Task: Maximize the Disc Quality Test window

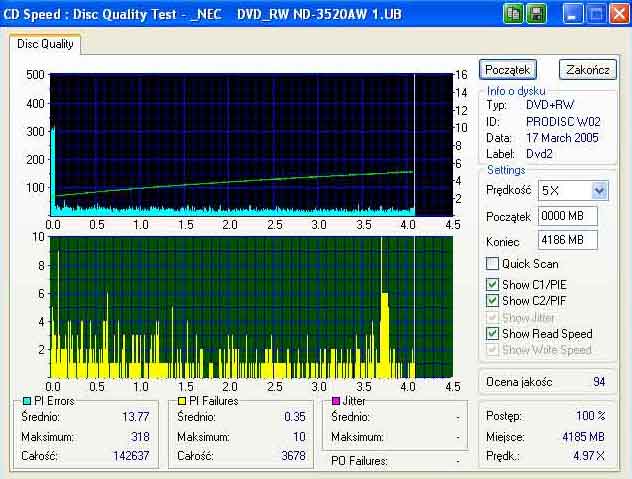Action: tap(596, 14)
